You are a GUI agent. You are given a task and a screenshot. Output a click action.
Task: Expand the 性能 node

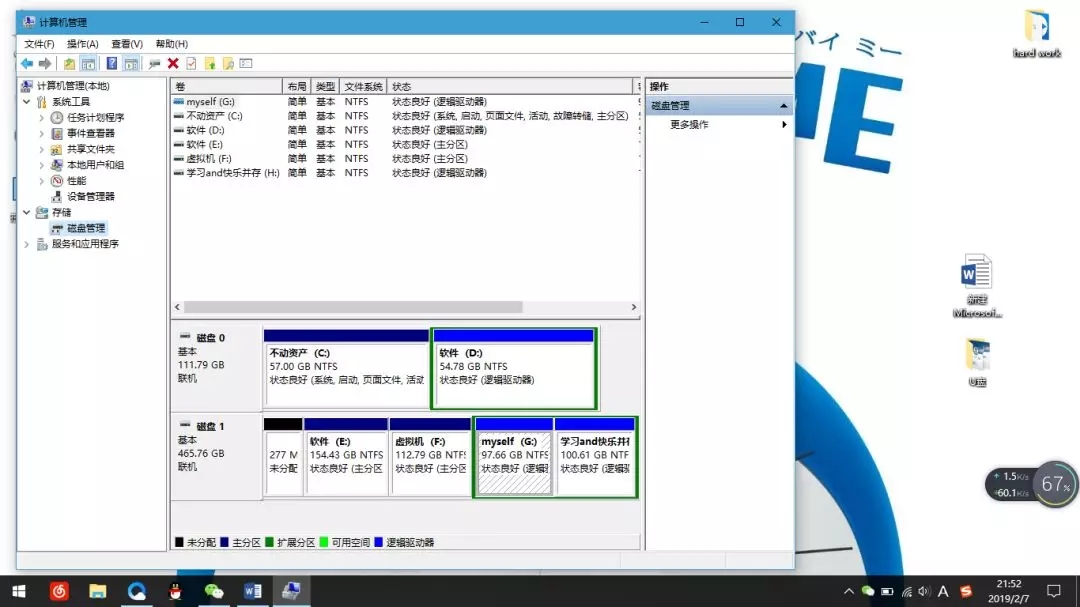point(41,181)
